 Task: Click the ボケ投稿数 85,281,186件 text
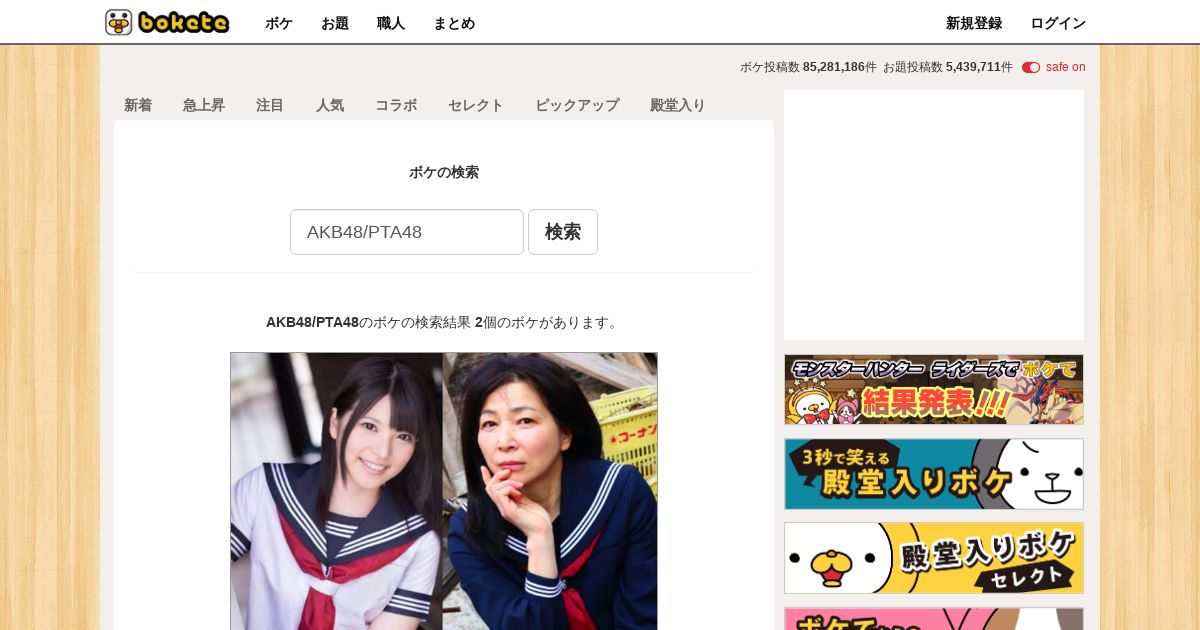click(808, 67)
